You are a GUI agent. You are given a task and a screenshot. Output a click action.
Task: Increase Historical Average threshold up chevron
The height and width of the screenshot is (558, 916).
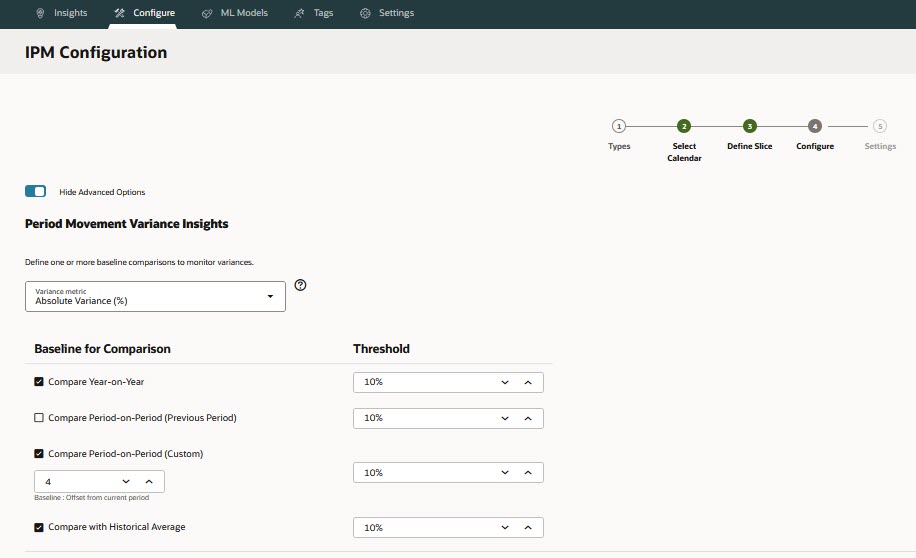click(x=528, y=527)
